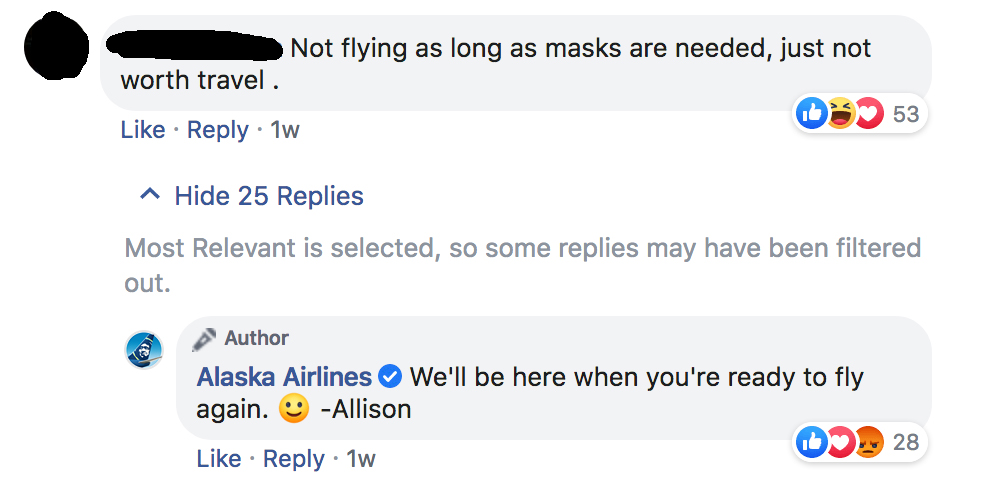The image size is (996, 498).
Task: Like the Alaska Airlines reply
Action: 219,459
